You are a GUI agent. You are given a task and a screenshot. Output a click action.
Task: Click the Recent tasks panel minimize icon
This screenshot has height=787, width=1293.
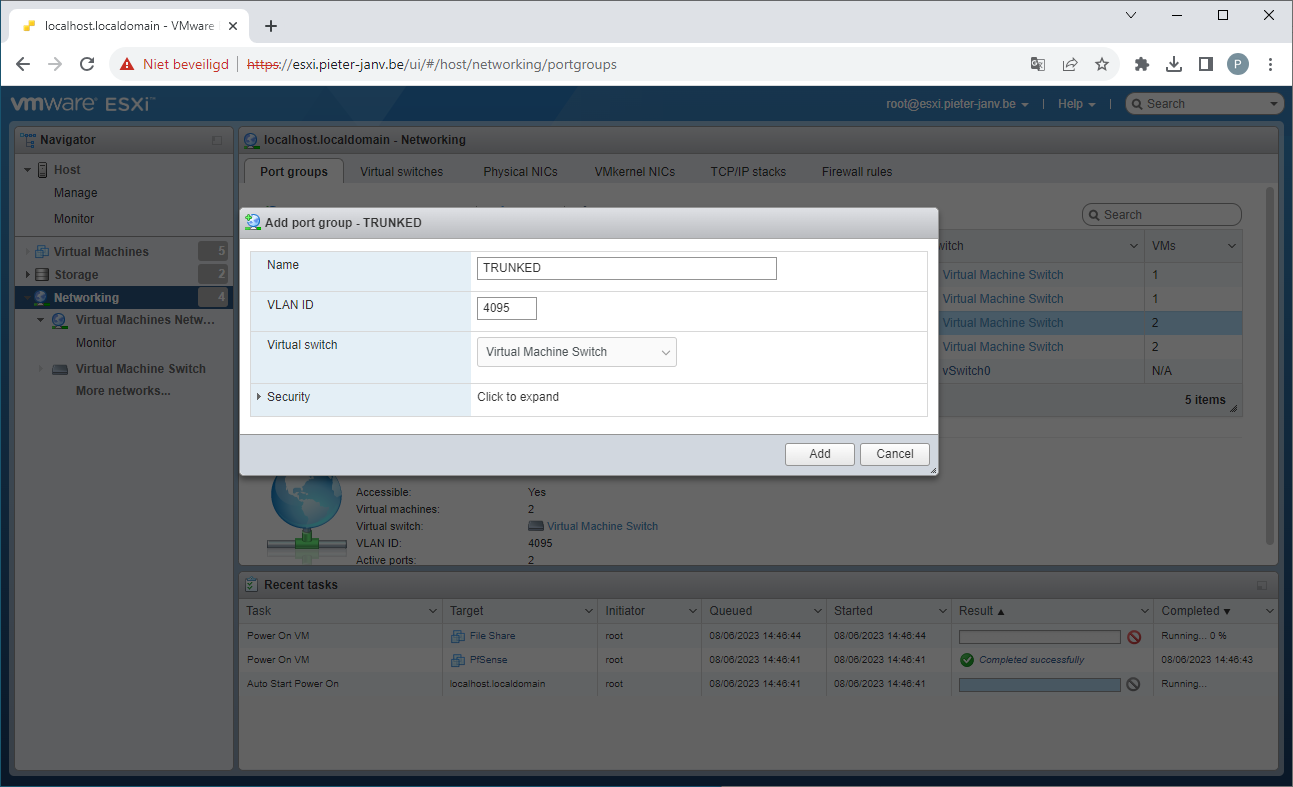coord(1261,585)
